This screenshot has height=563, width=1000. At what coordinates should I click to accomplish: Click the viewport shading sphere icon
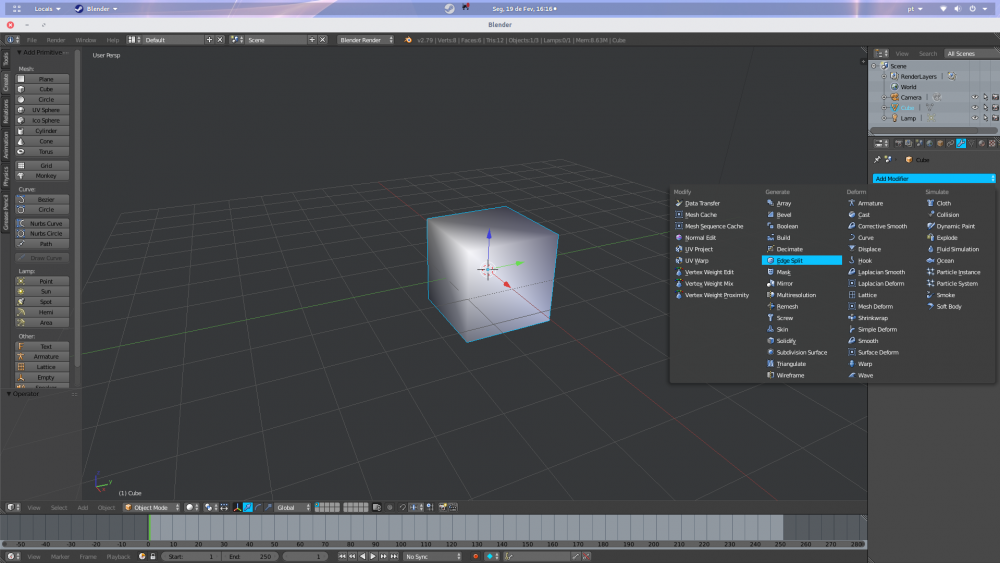click(x=191, y=508)
